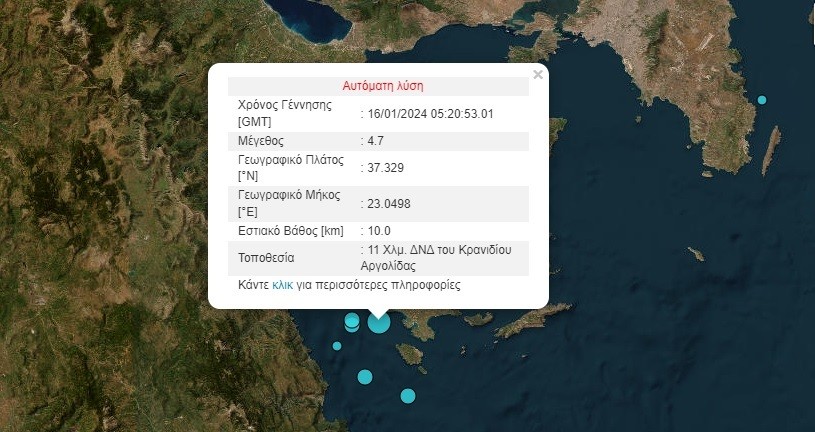Click the 'Μέγεθος' row label
The image size is (815, 432).
pos(263,140)
